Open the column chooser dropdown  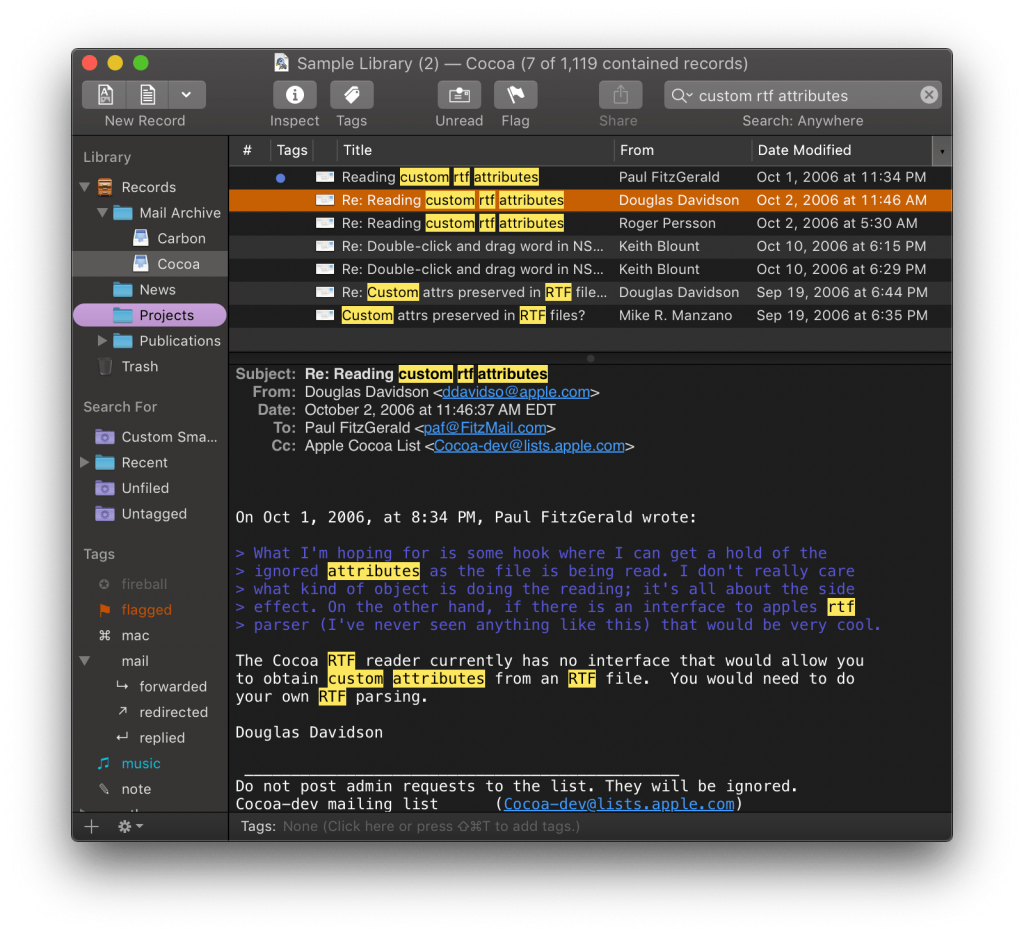(x=942, y=151)
